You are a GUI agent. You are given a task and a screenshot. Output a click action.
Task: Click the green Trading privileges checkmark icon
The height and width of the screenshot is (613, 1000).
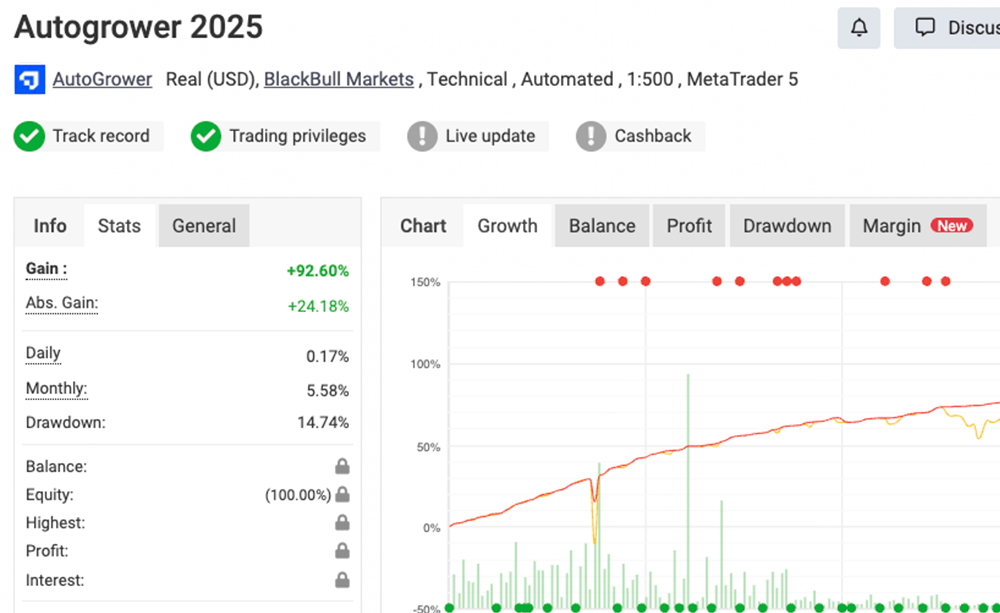(206, 136)
